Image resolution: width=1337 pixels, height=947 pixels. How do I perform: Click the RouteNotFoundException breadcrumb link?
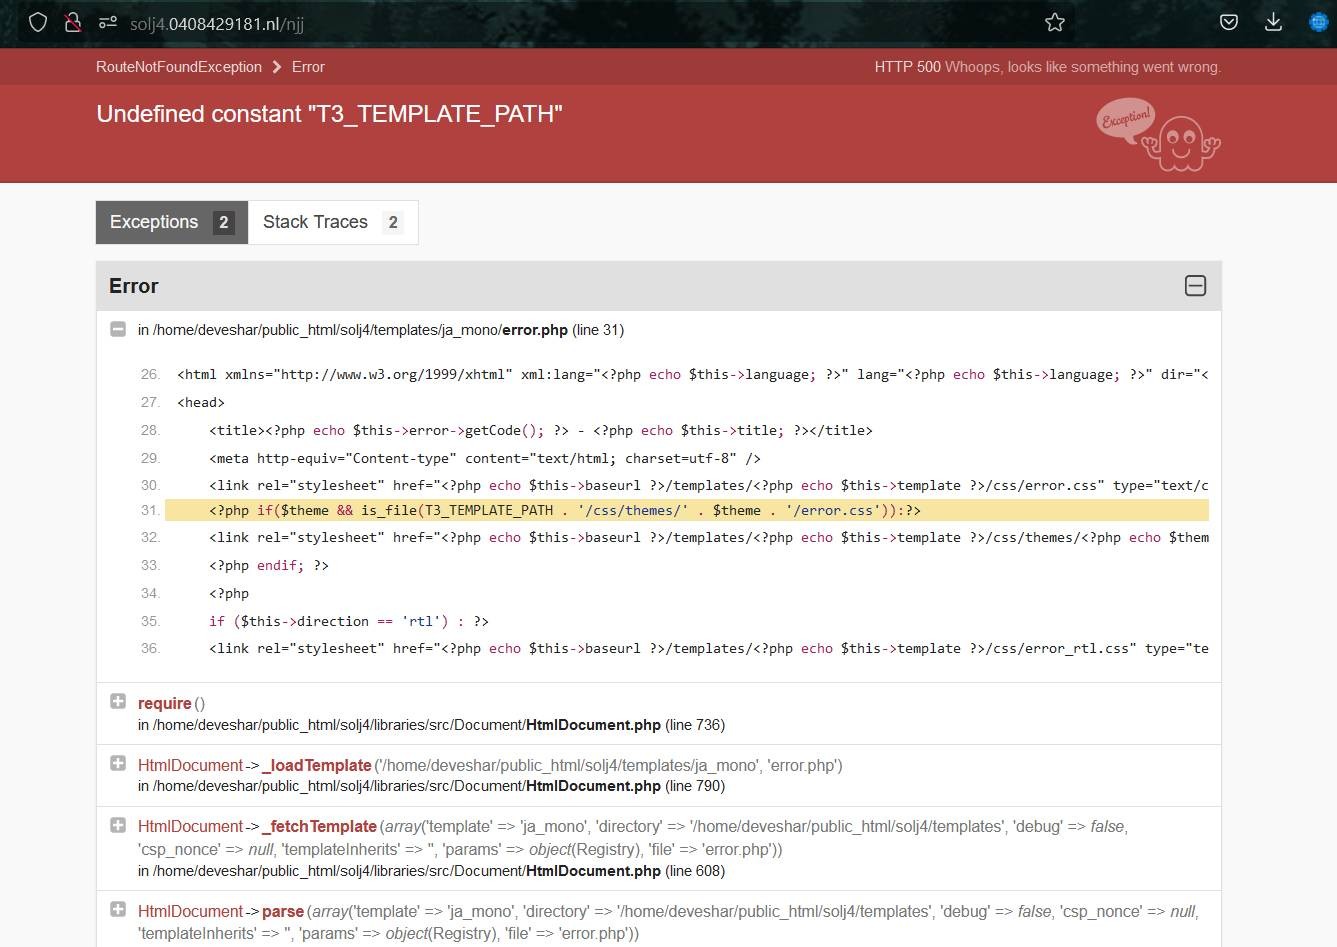[178, 67]
